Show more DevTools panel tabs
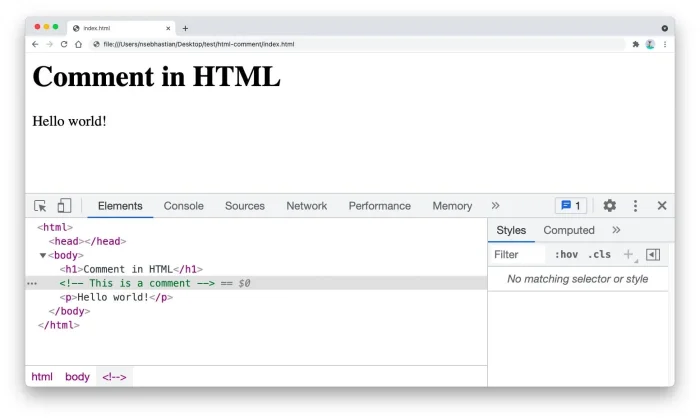 [x=495, y=205]
